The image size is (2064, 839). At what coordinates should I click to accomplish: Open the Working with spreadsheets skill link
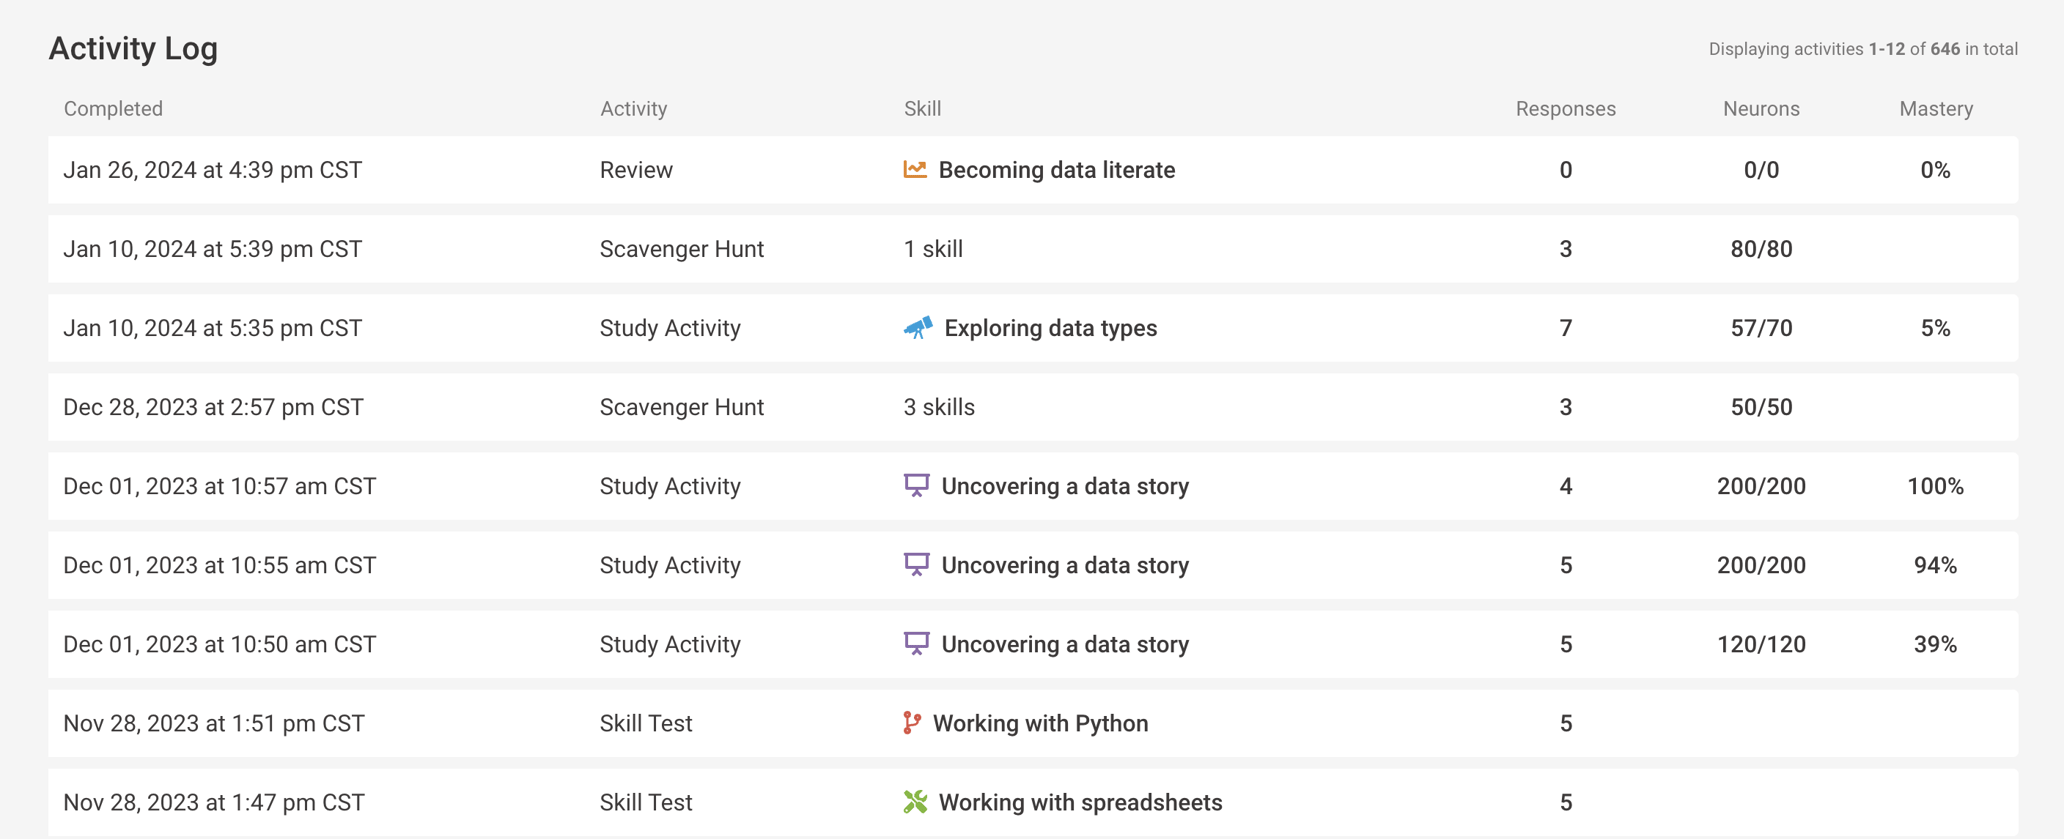coord(1080,802)
